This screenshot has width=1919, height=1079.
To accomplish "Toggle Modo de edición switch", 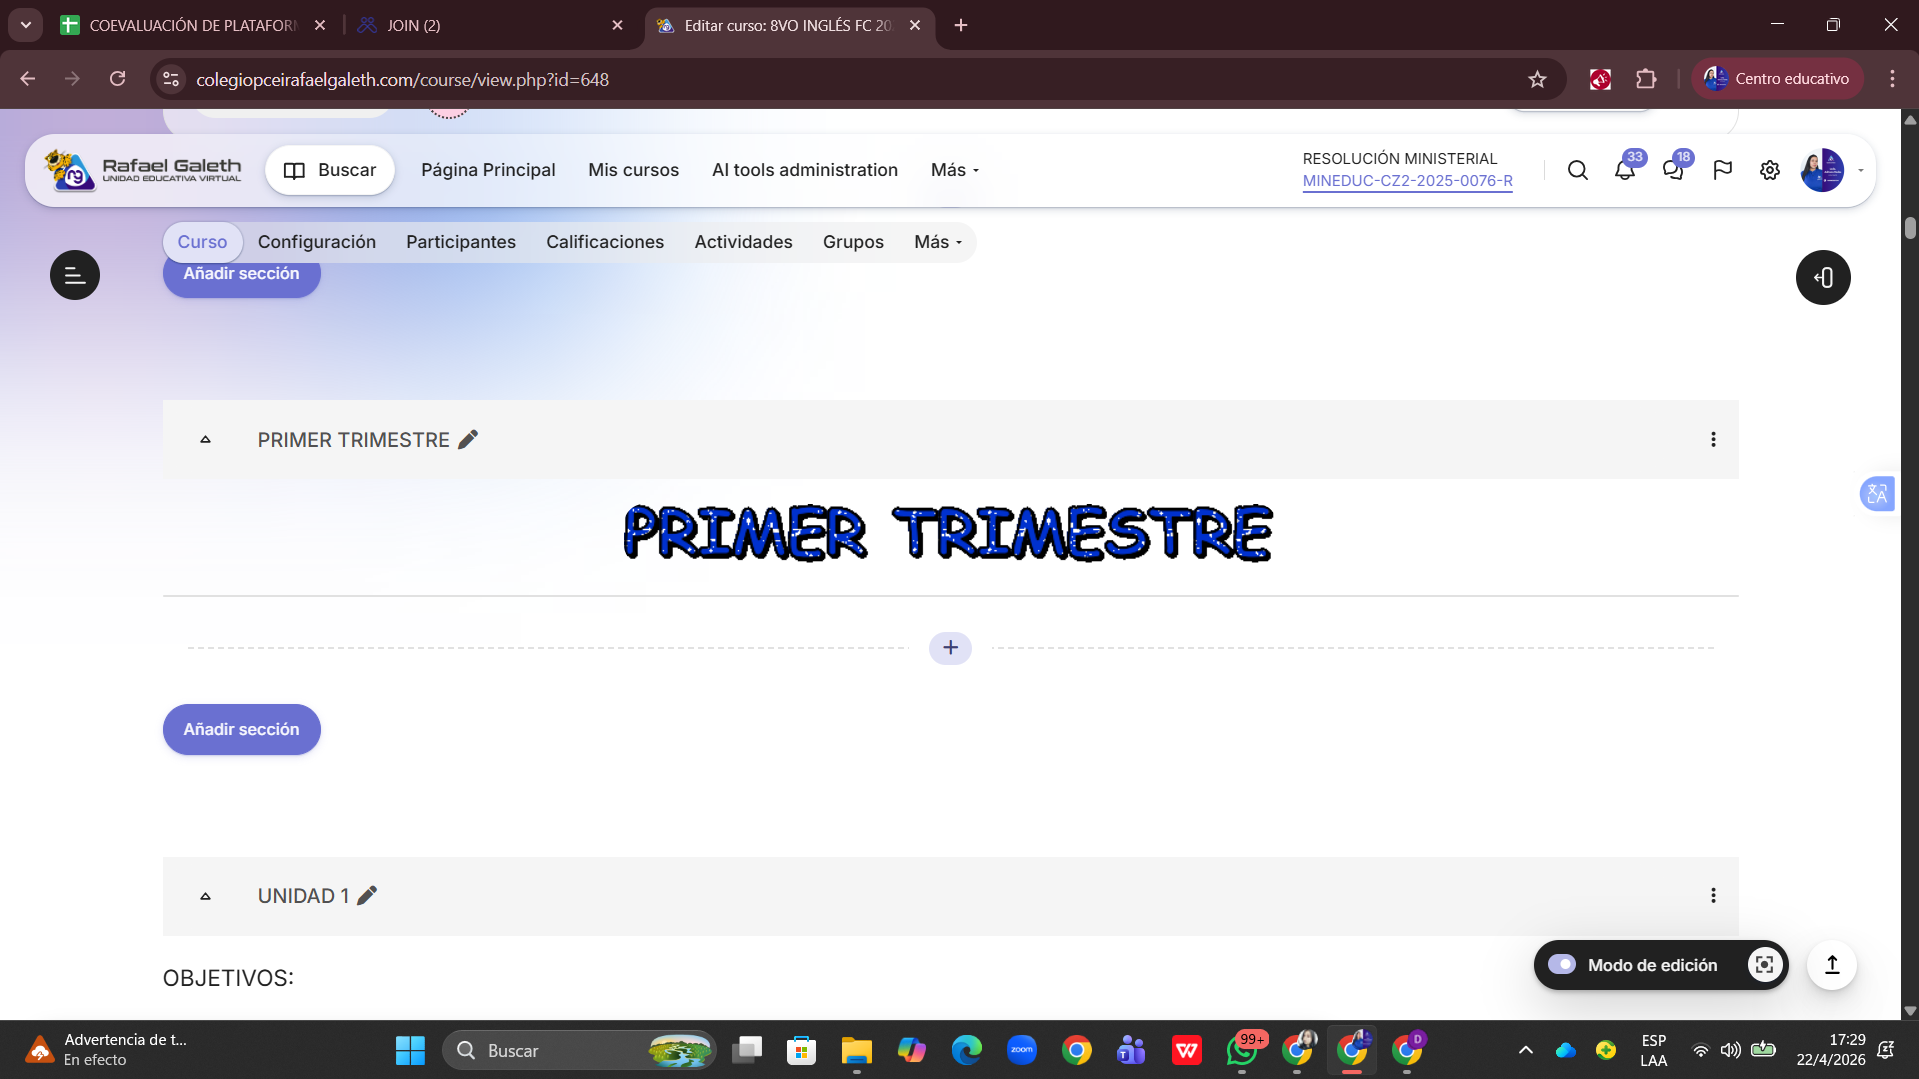I will point(1562,965).
